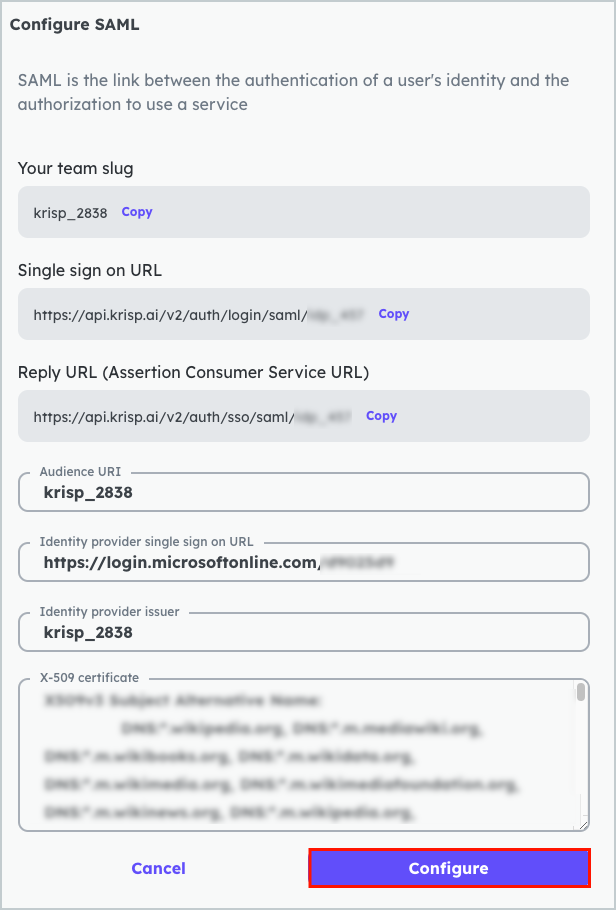Copy the Single sign on URL
The width and height of the screenshot is (616, 910).
[393, 314]
